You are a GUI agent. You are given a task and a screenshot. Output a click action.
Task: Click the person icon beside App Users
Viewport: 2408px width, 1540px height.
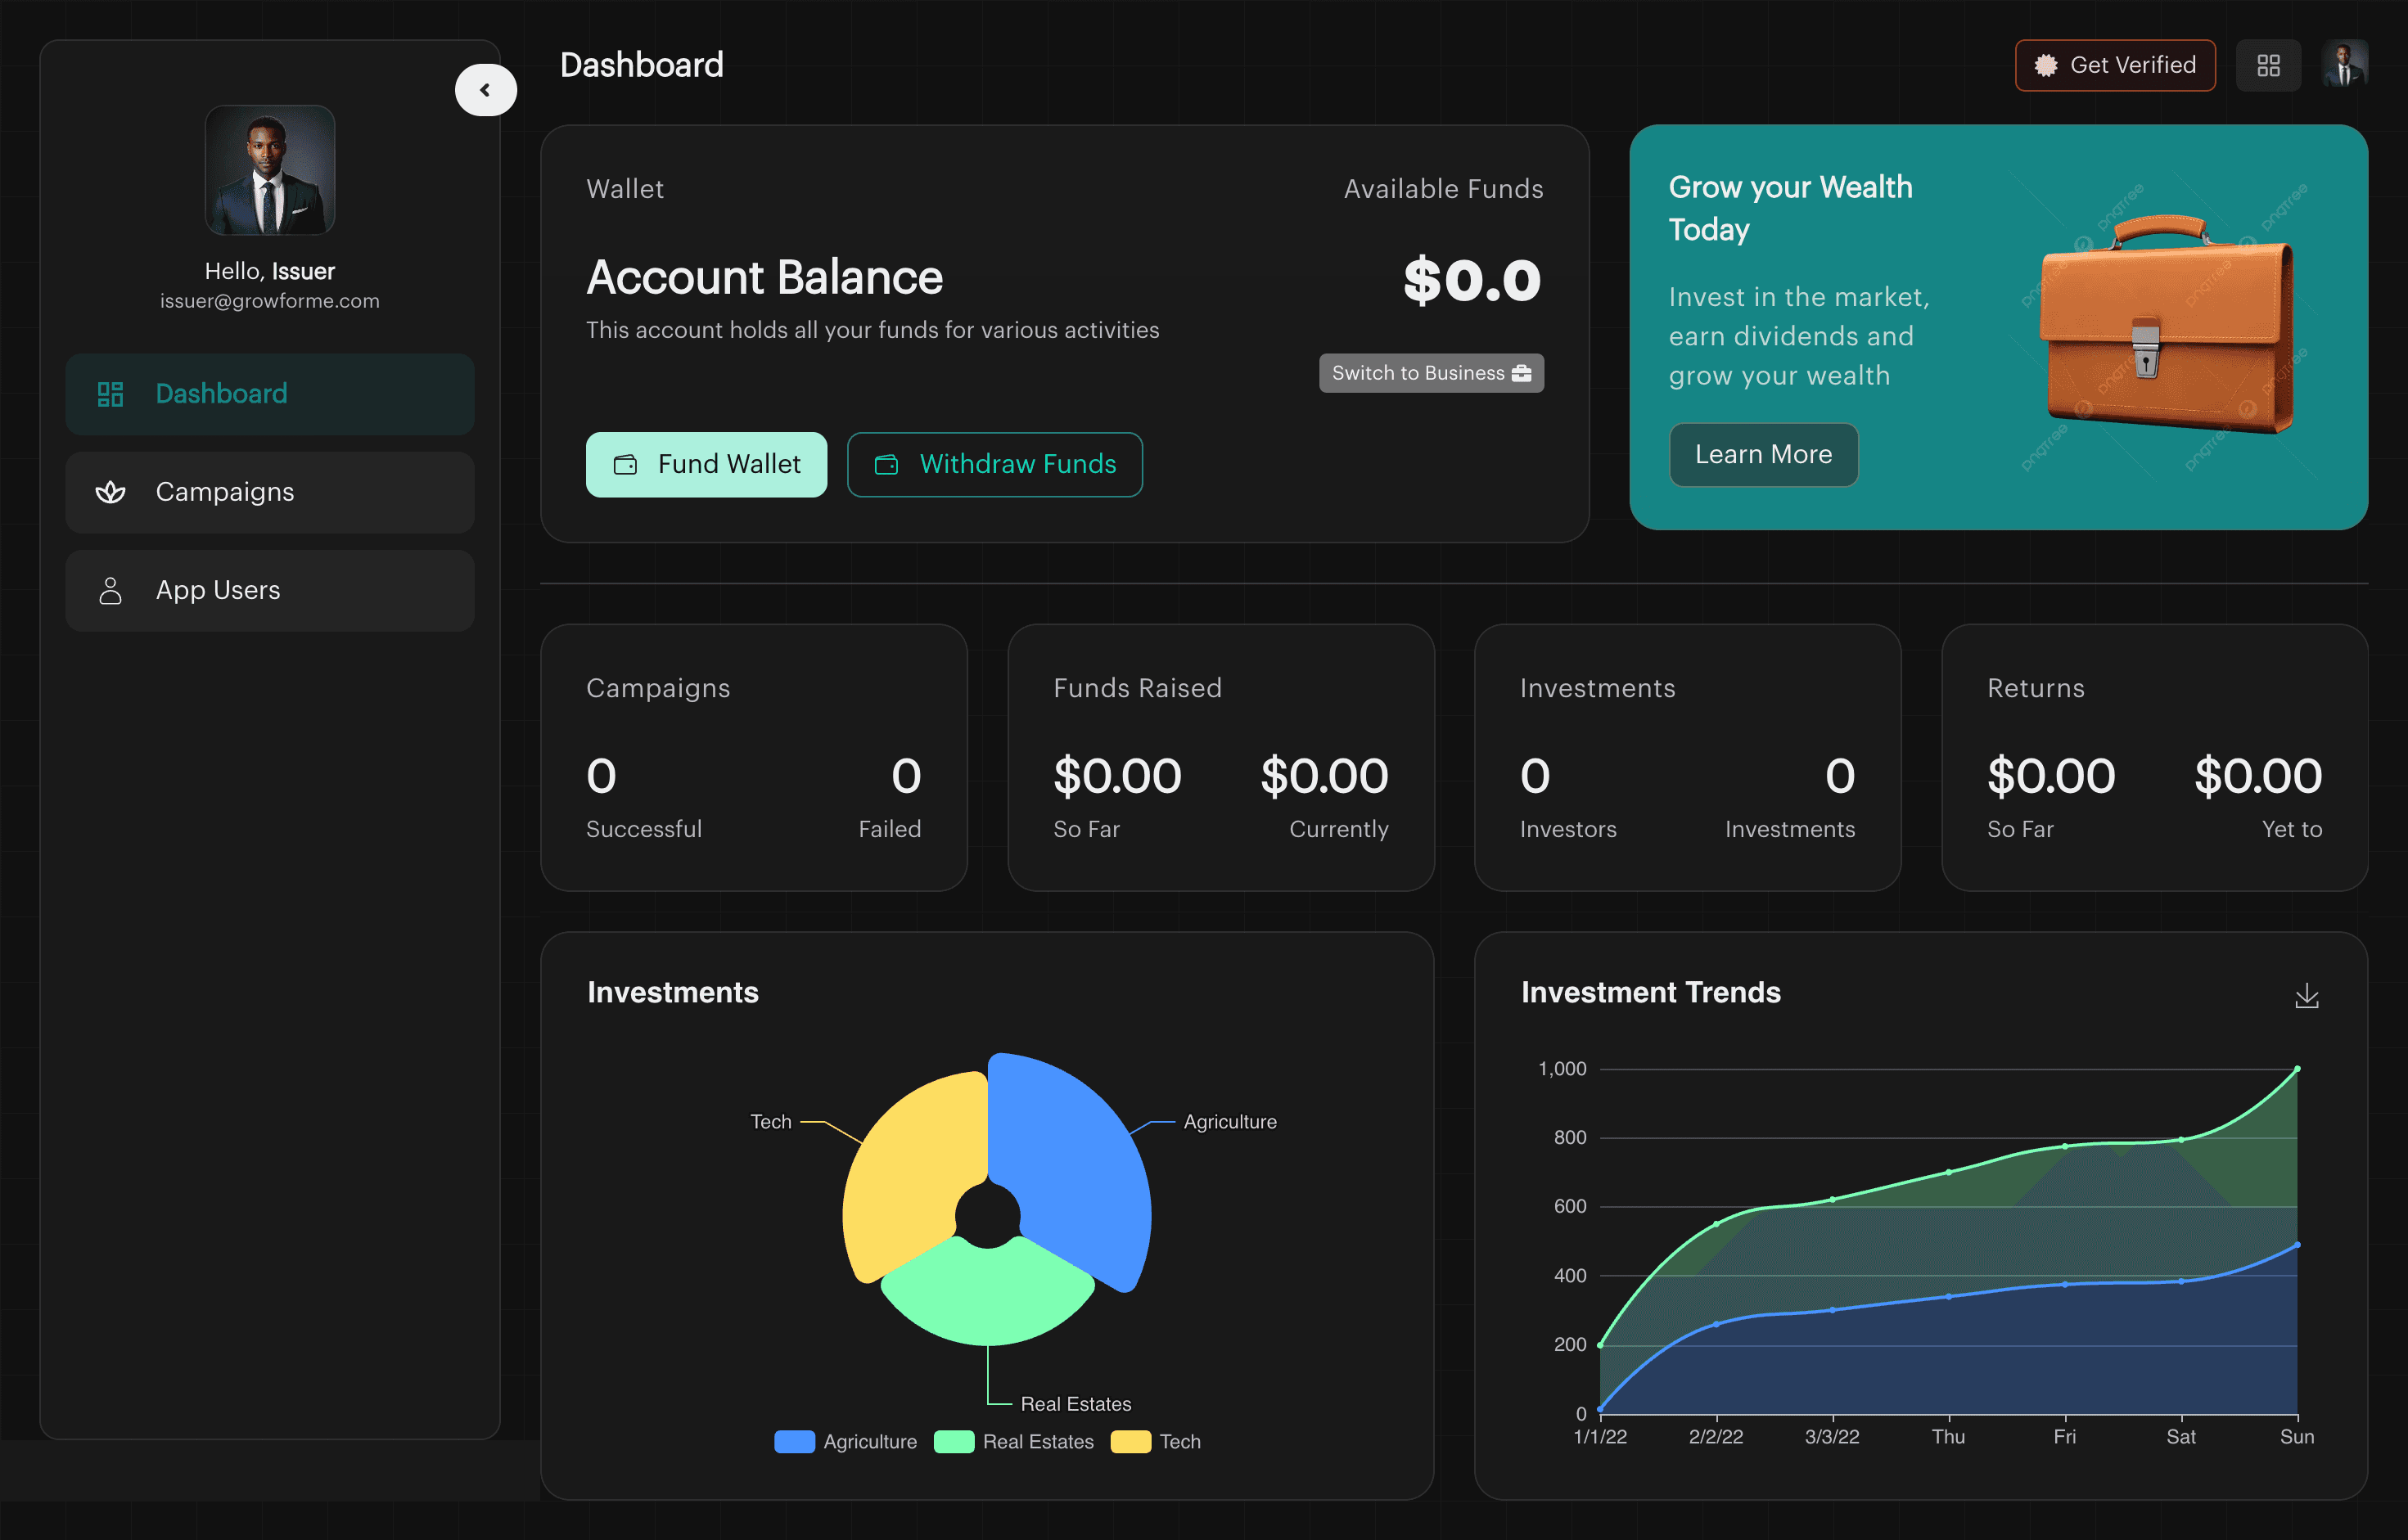[110, 590]
